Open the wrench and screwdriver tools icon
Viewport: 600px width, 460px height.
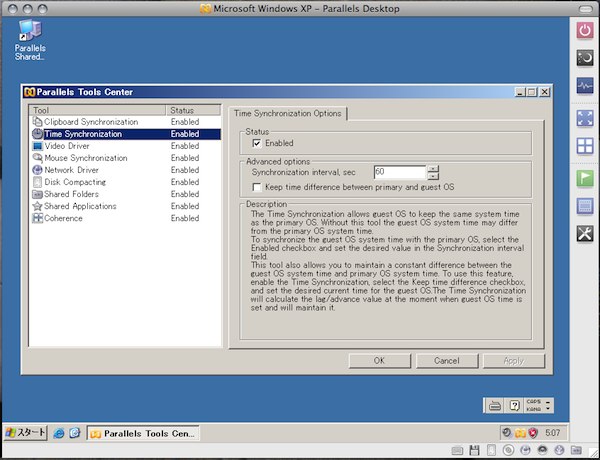pos(585,234)
